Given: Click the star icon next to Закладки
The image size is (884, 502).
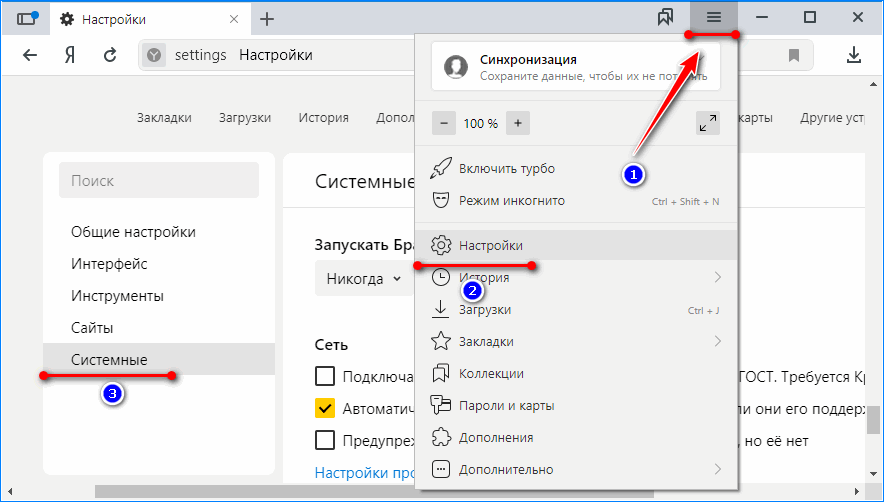Looking at the screenshot, I should [x=440, y=341].
